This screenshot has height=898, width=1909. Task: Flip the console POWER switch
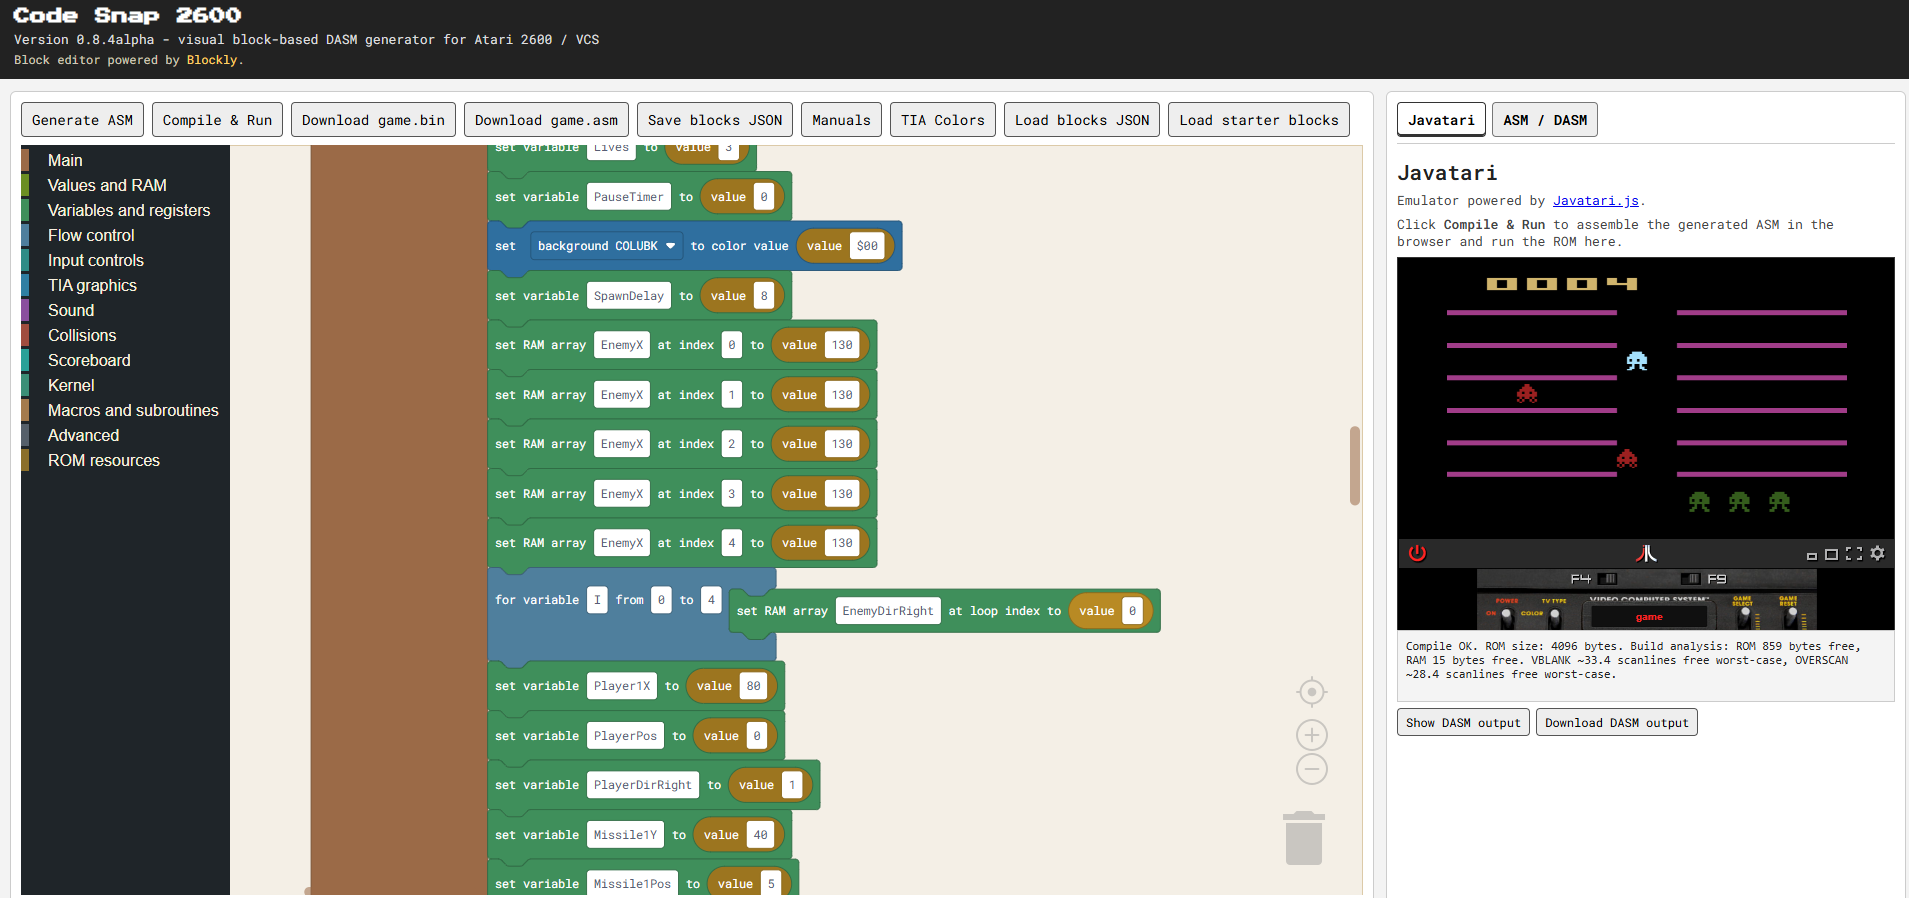[x=1507, y=615]
